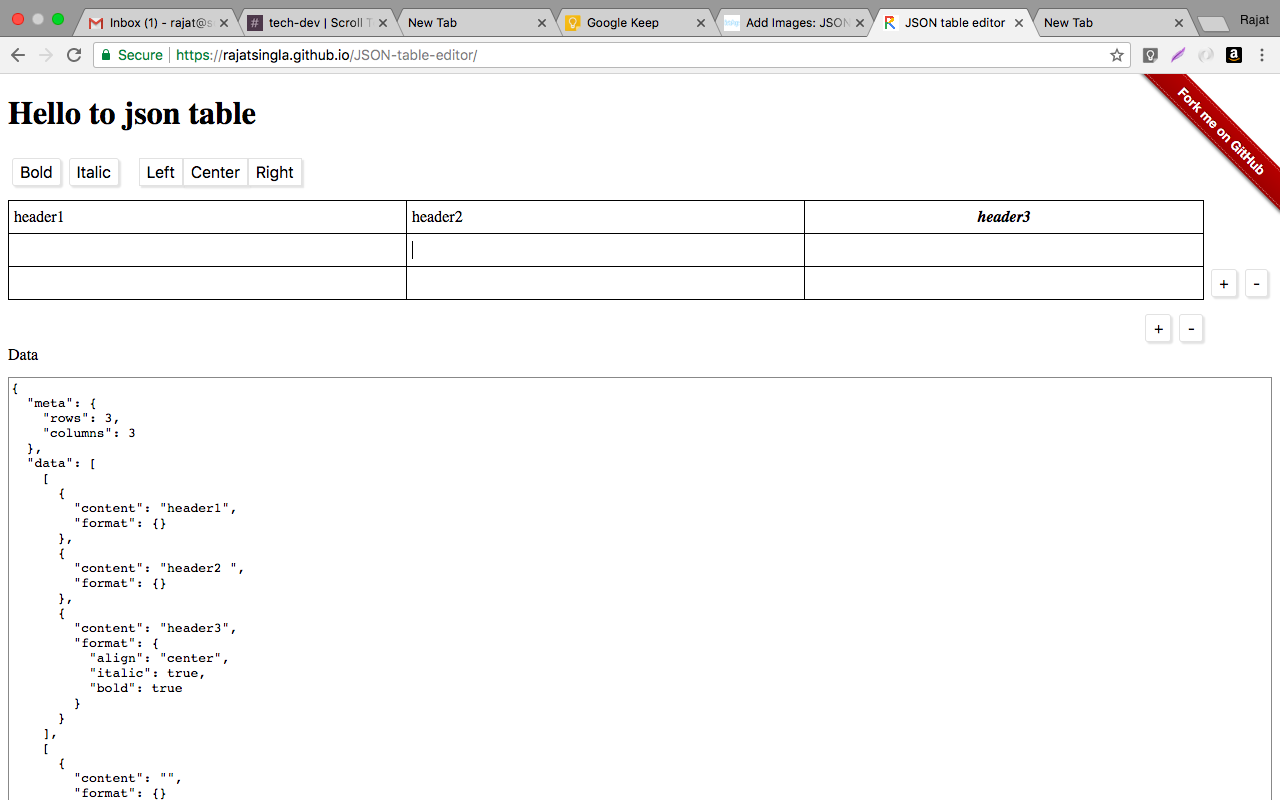Screen dimensions: 1280x800
Task: Click the extension icon next to the star
Action: click(1151, 55)
